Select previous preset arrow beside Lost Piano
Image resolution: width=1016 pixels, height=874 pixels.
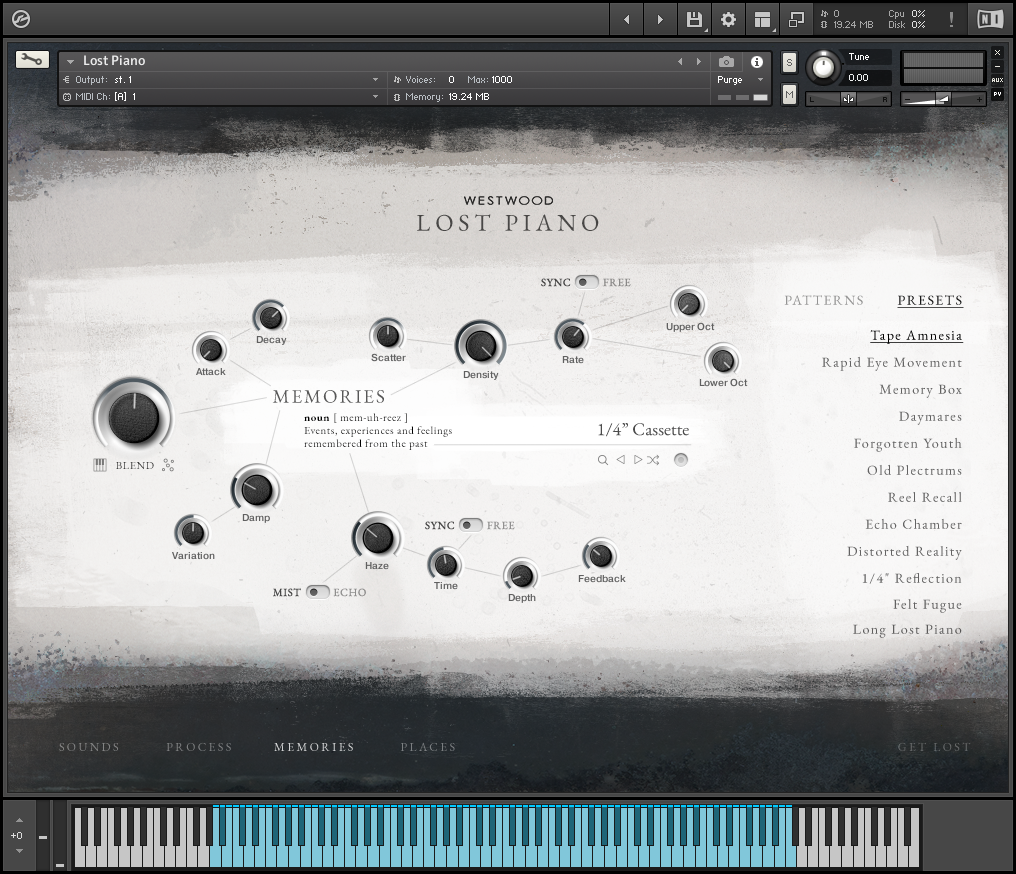click(x=680, y=62)
